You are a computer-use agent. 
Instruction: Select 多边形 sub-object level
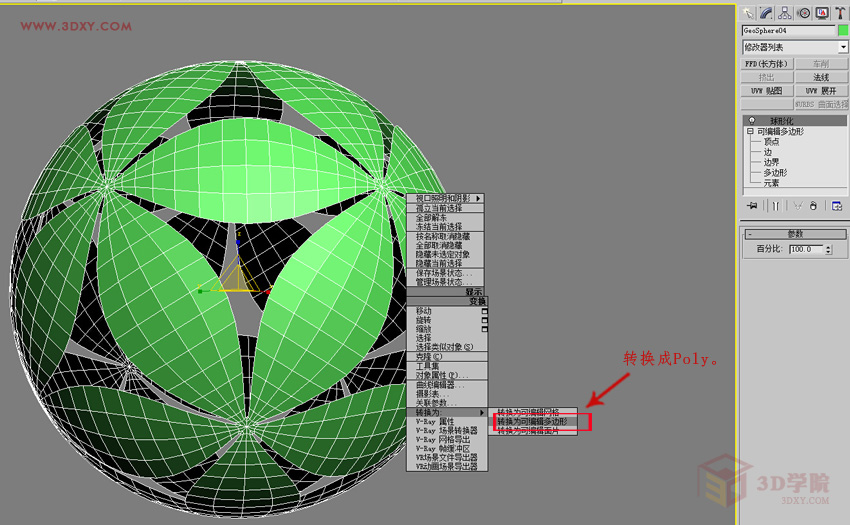coord(775,172)
